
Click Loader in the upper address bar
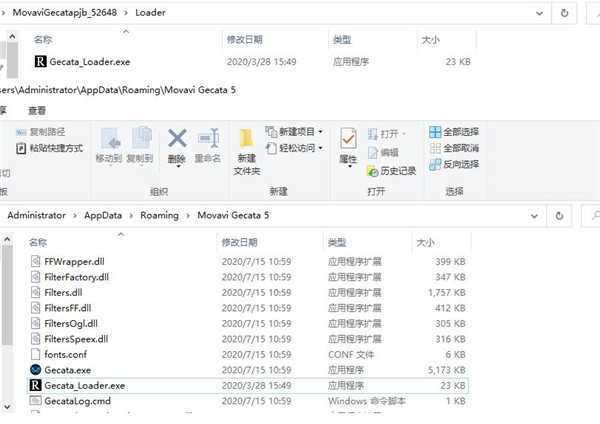pos(150,13)
